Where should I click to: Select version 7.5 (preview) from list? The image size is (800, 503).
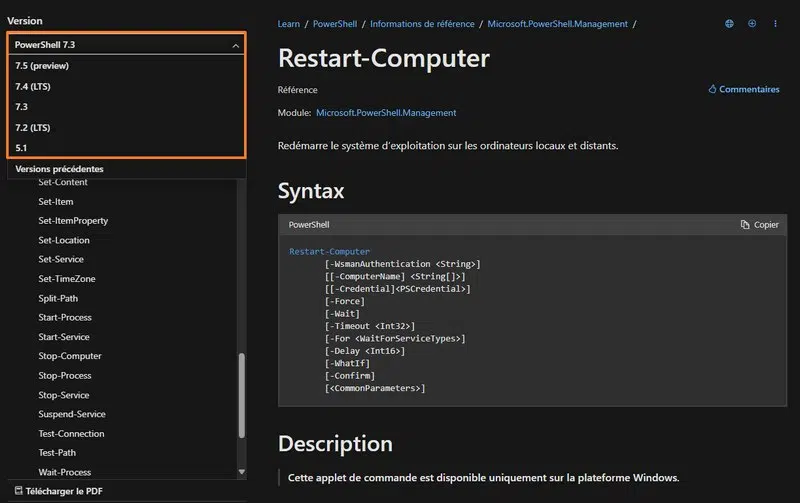pos(42,66)
